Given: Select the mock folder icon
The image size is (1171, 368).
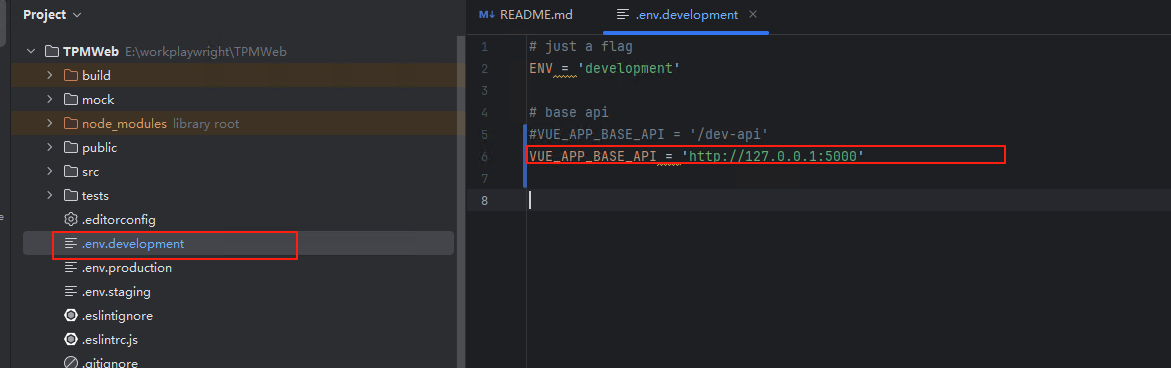Looking at the screenshot, I should click(x=71, y=99).
